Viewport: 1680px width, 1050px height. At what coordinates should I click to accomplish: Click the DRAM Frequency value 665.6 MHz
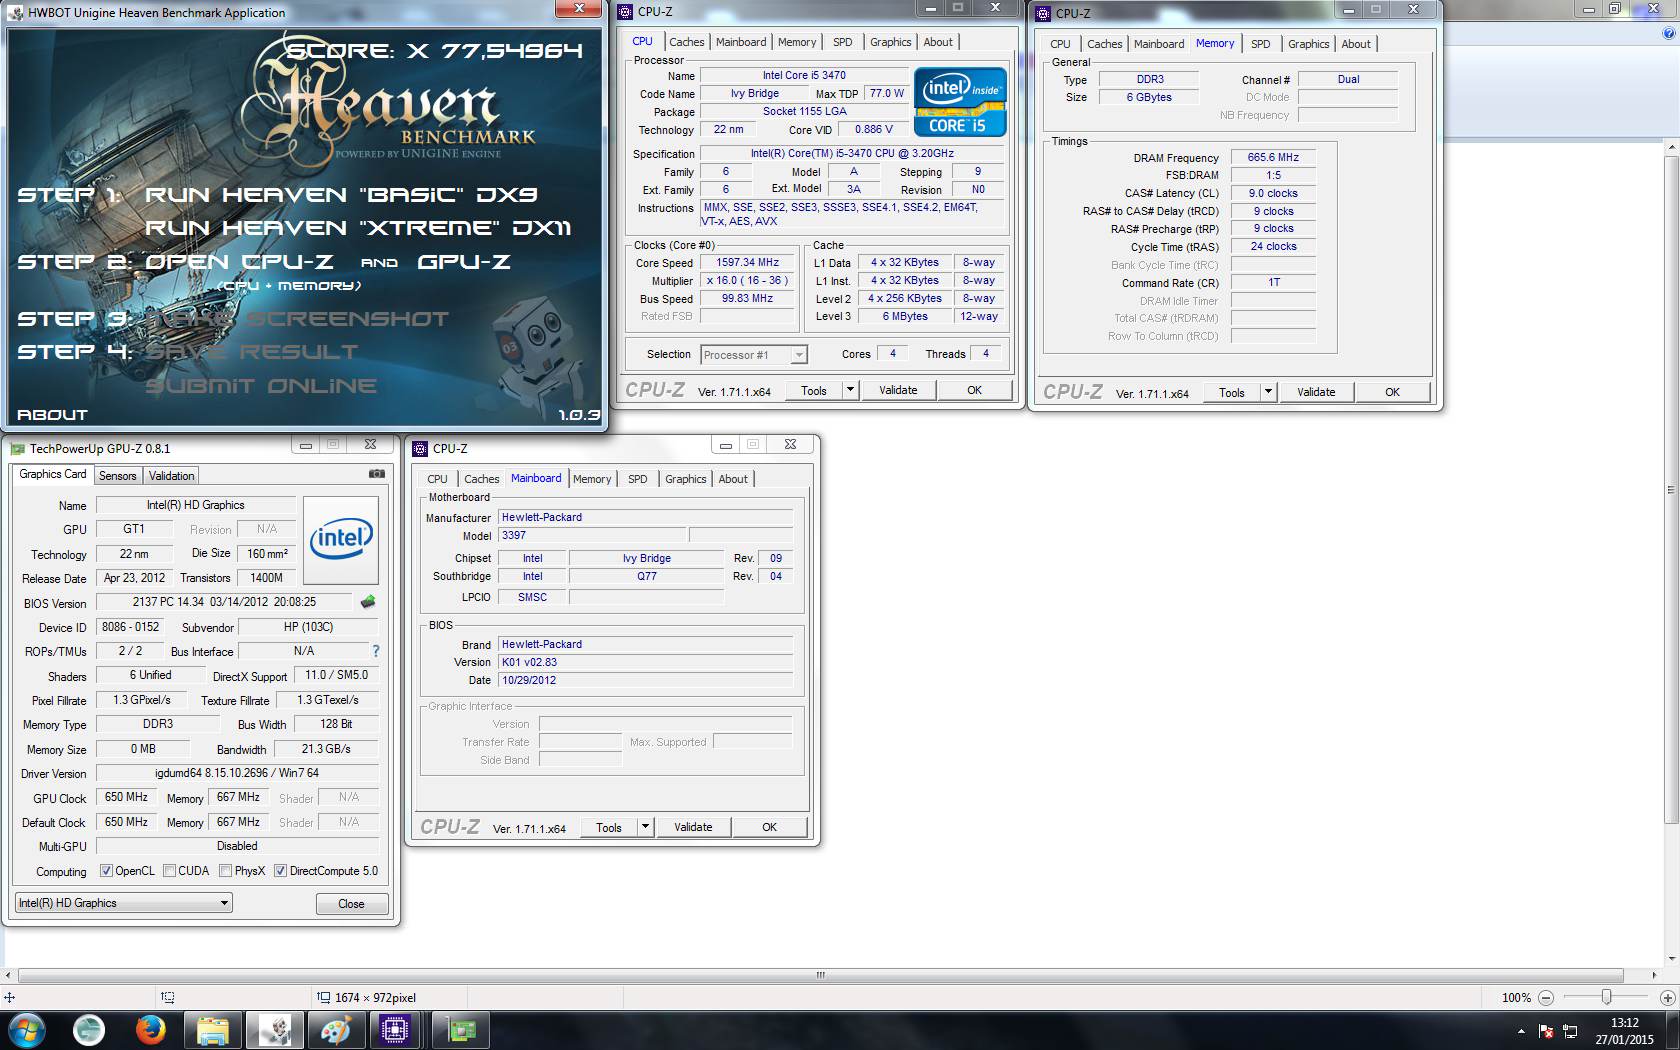(1273, 157)
